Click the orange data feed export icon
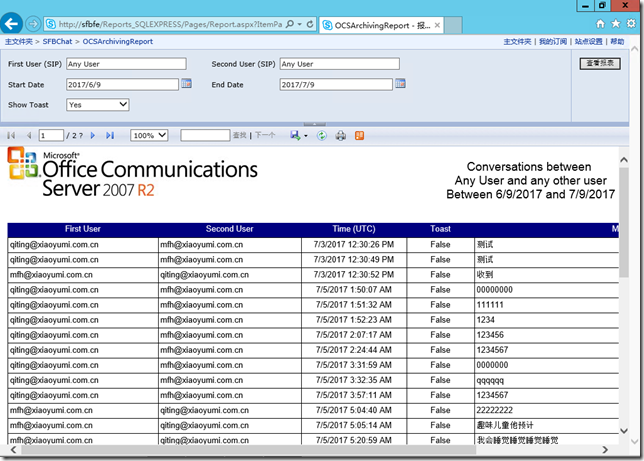This screenshot has width=644, height=461. [359, 136]
